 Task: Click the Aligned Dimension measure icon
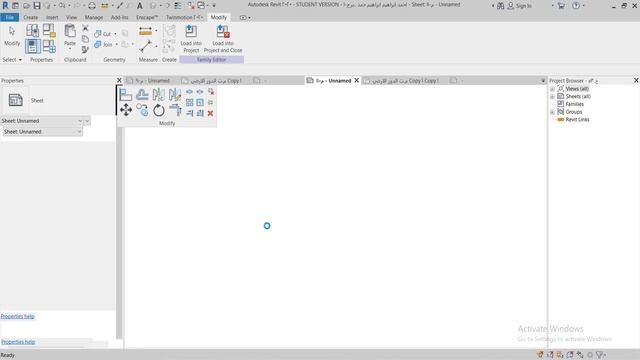click(x=145, y=31)
